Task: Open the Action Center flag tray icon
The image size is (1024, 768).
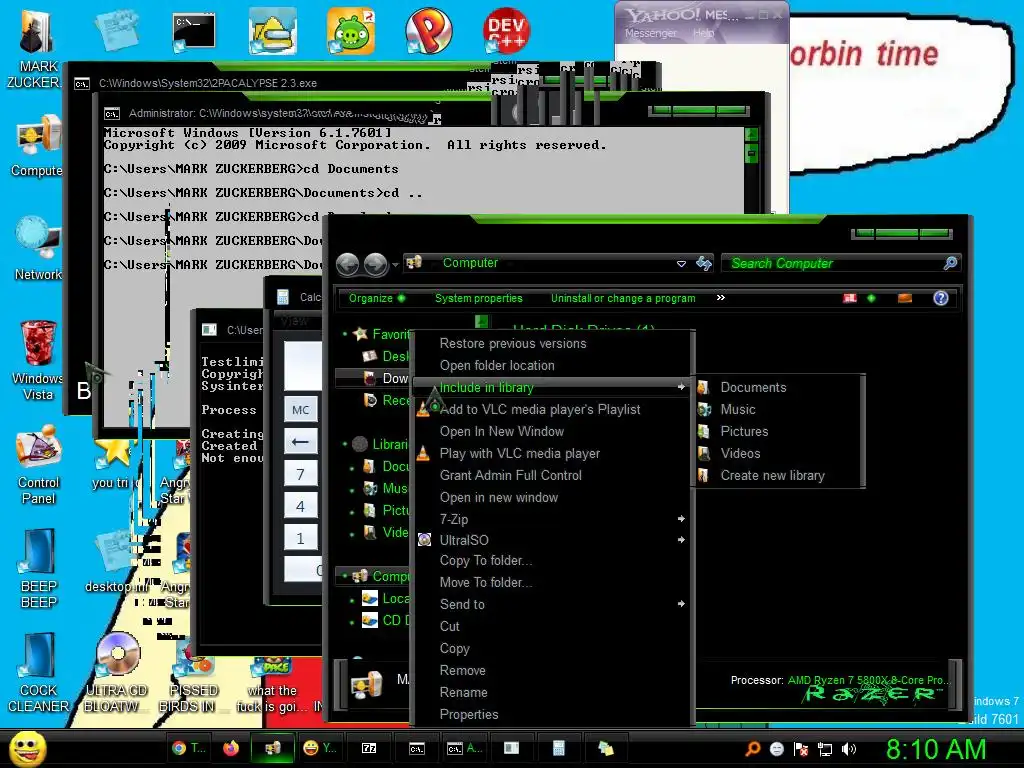Action: (801, 749)
